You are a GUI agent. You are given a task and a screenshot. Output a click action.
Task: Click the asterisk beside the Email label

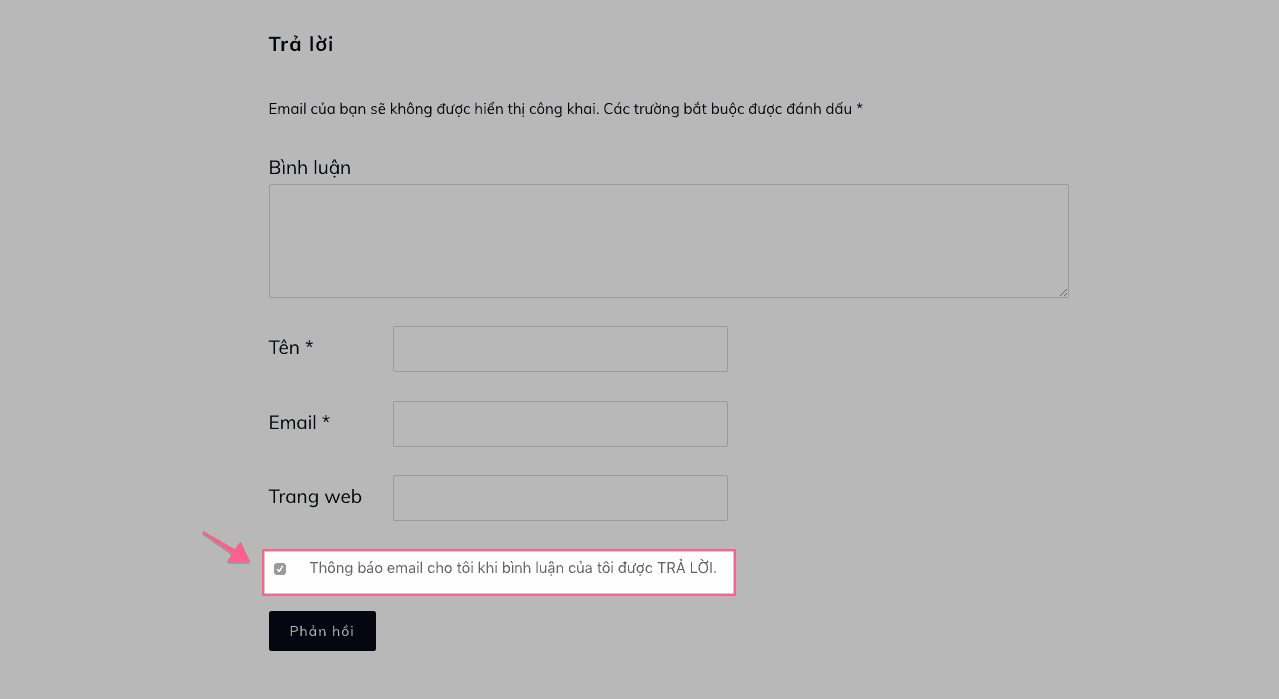(326, 421)
